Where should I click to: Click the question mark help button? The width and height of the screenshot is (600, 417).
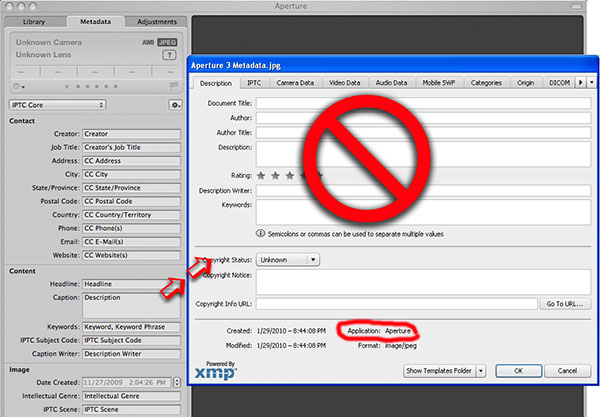(169, 54)
